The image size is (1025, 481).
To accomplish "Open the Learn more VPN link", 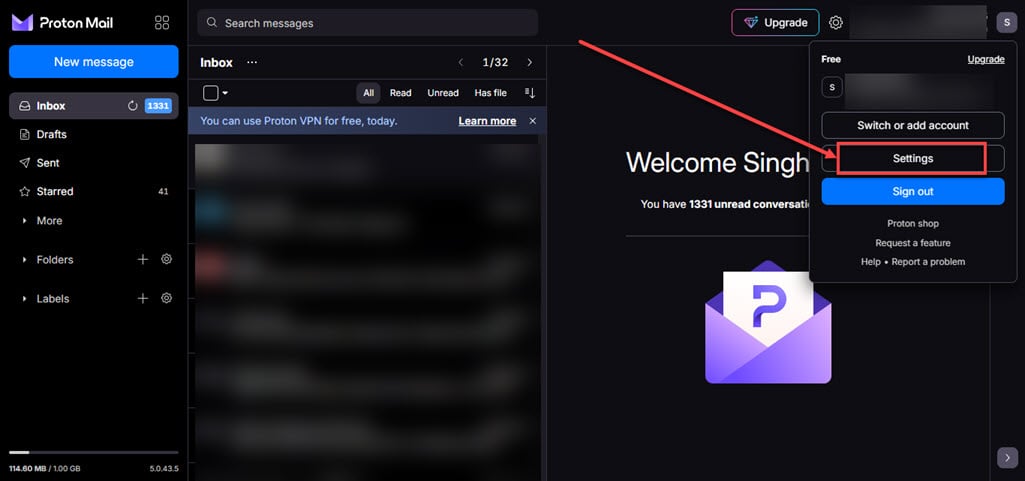I will click(x=487, y=121).
